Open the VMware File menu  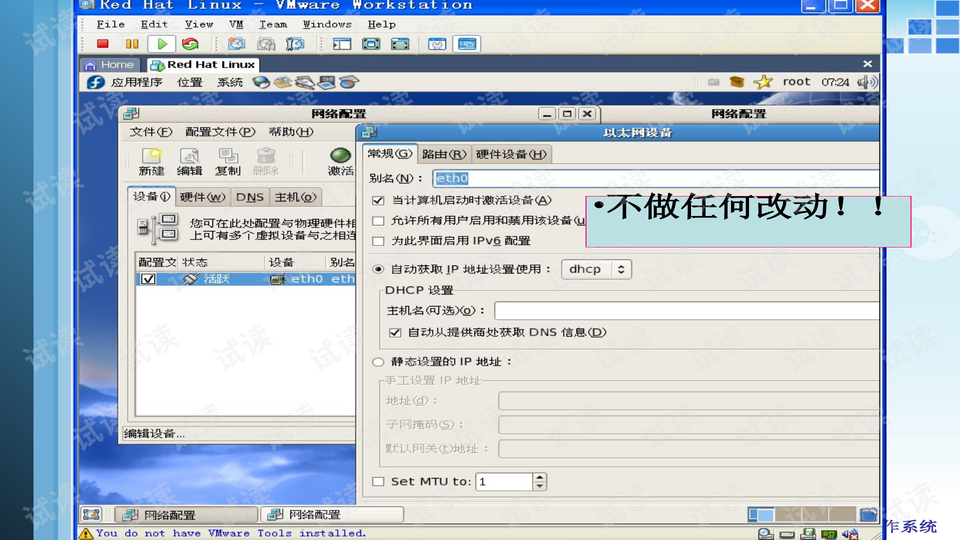111,24
